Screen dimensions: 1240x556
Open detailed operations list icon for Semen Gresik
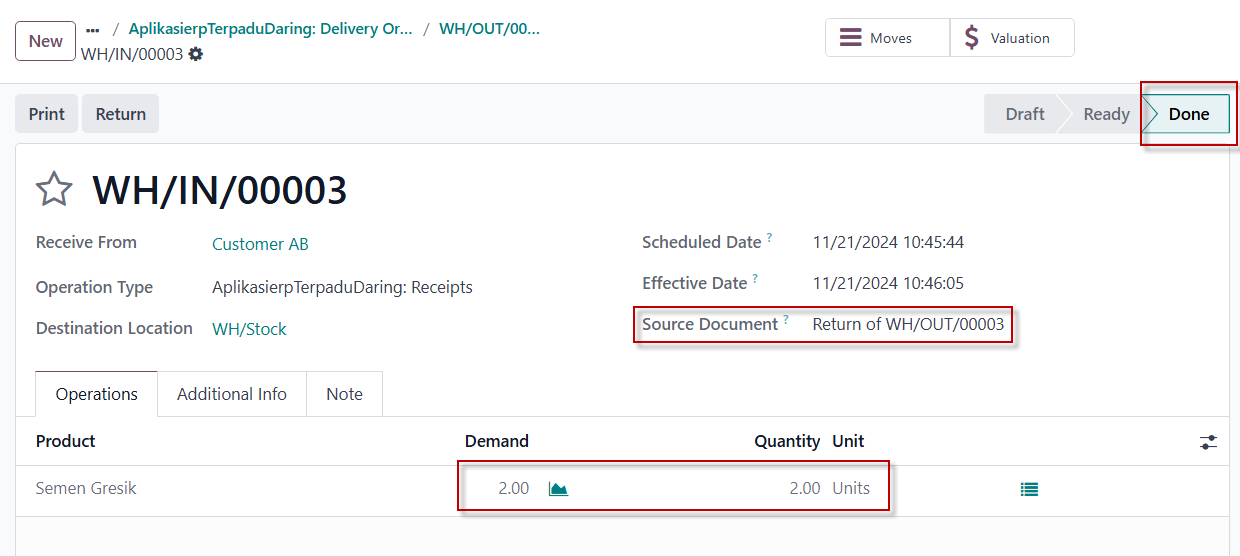click(1029, 489)
